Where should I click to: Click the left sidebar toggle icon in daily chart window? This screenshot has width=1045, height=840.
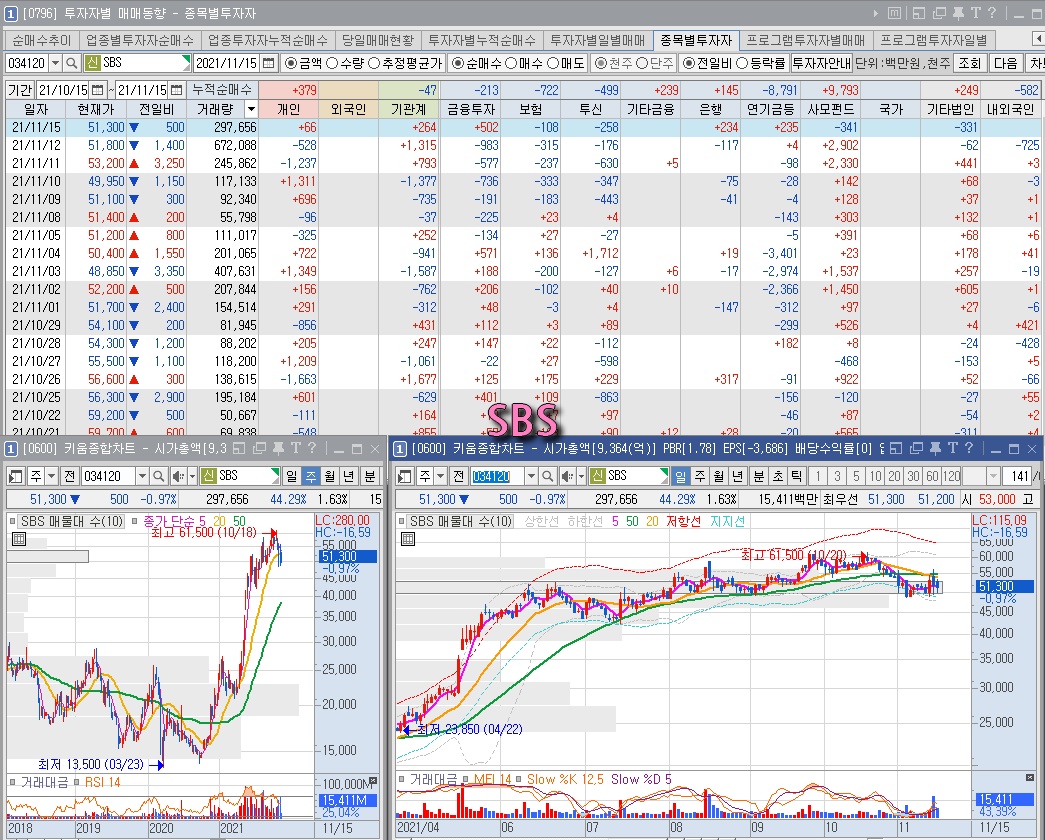point(405,476)
